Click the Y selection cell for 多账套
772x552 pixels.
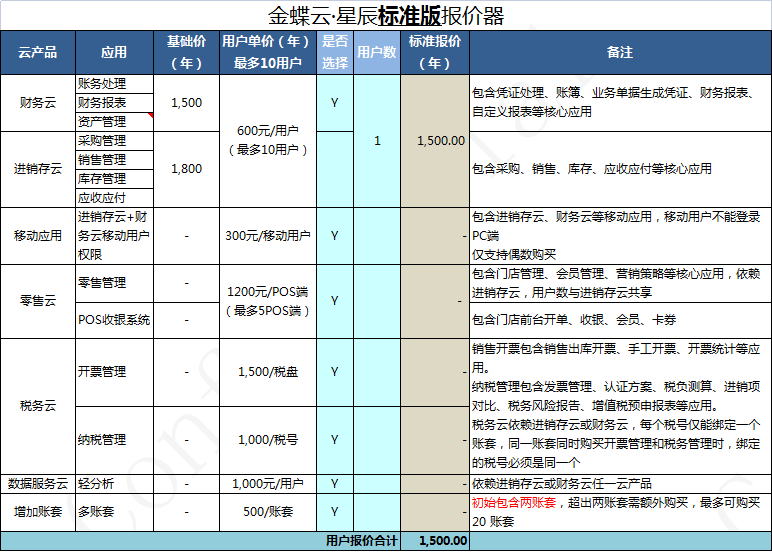(x=335, y=512)
